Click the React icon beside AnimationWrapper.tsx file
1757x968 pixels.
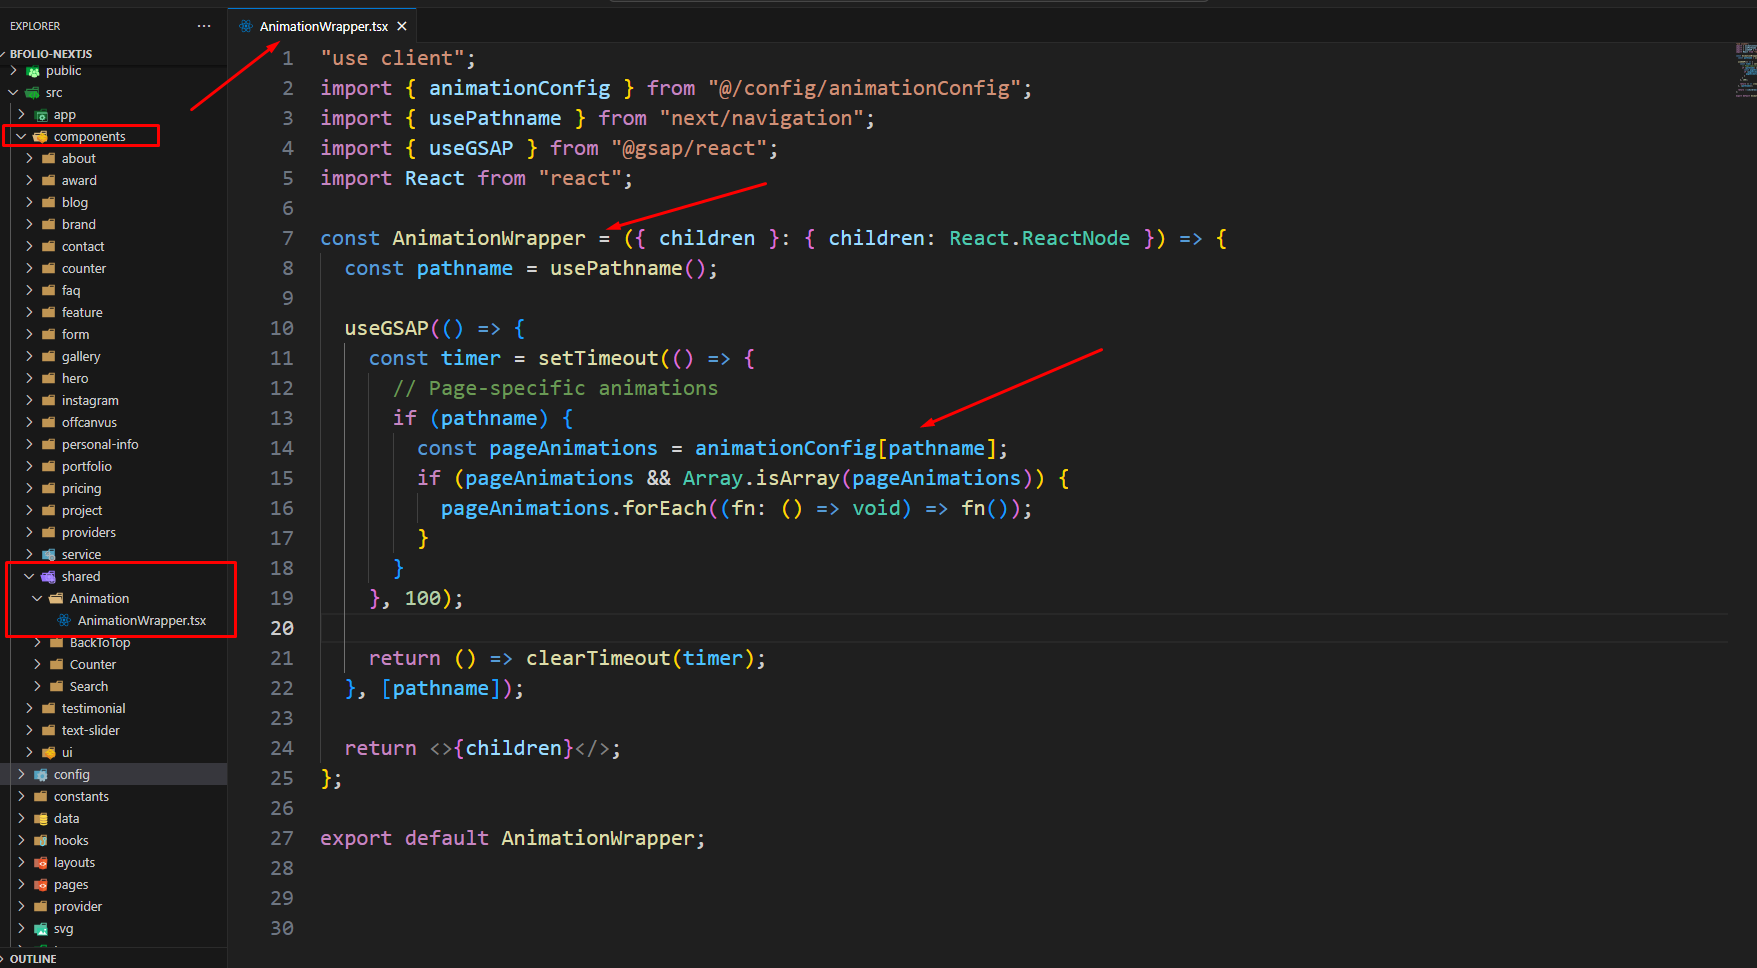click(64, 621)
